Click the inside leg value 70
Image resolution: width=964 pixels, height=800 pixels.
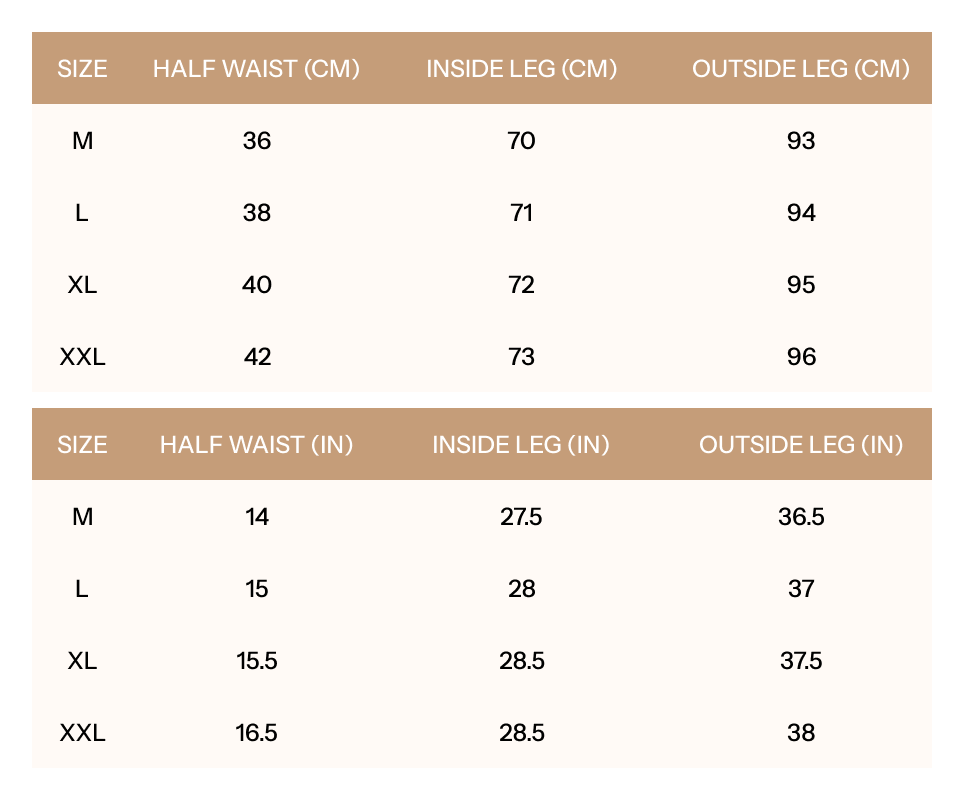(521, 141)
